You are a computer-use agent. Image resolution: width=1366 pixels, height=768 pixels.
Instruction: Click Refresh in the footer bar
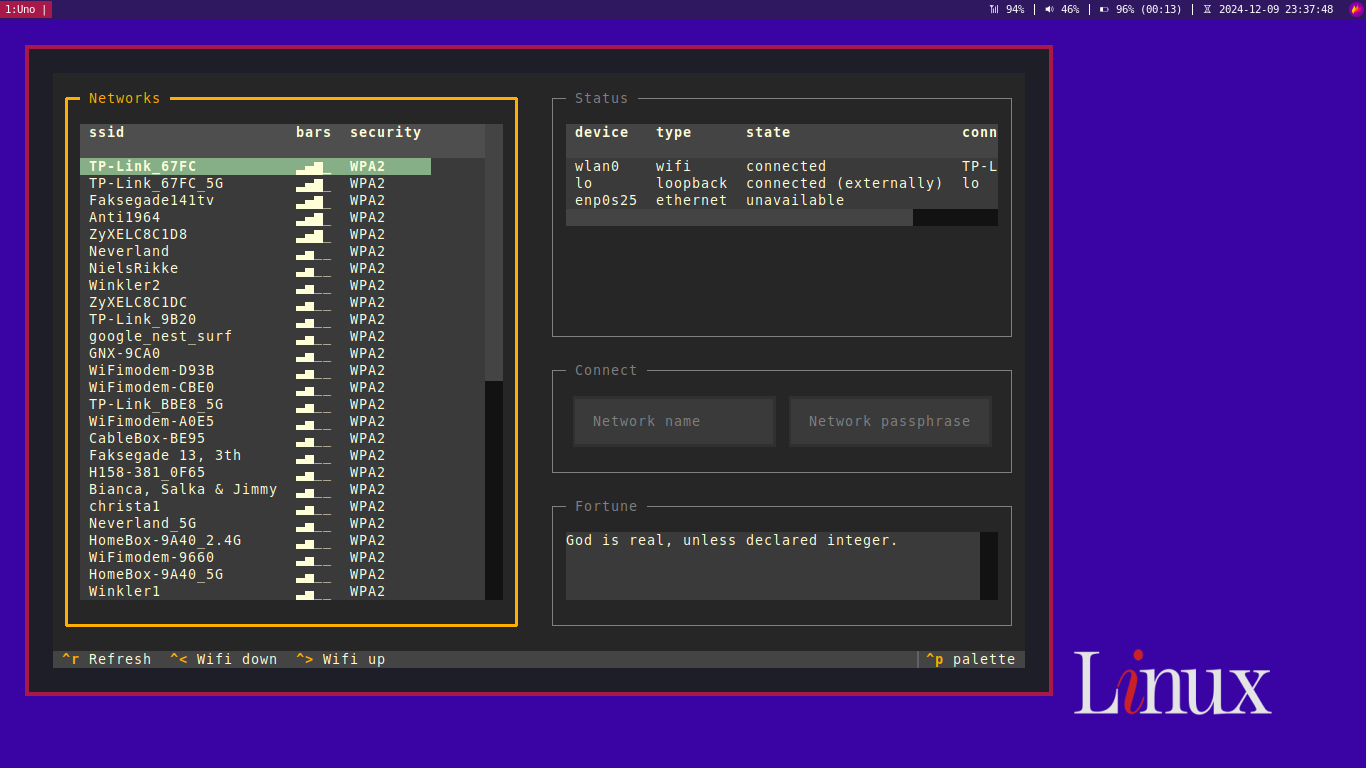(107, 659)
